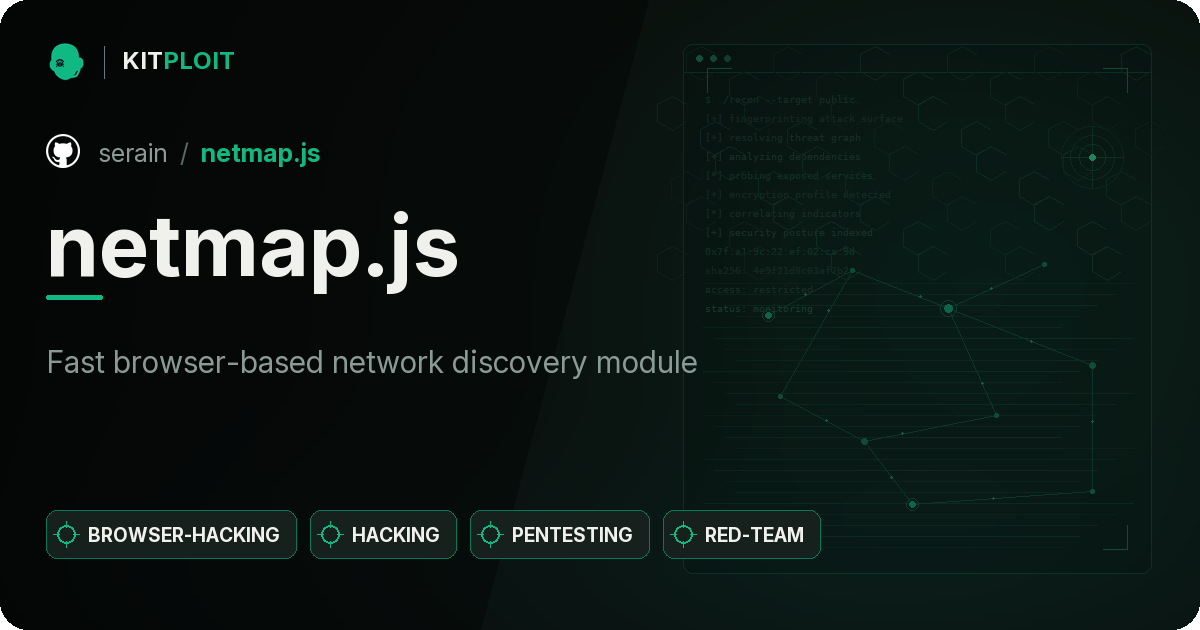
Task: Click the radar target icon in terminal illustration
Action: pyautogui.click(x=1092, y=157)
